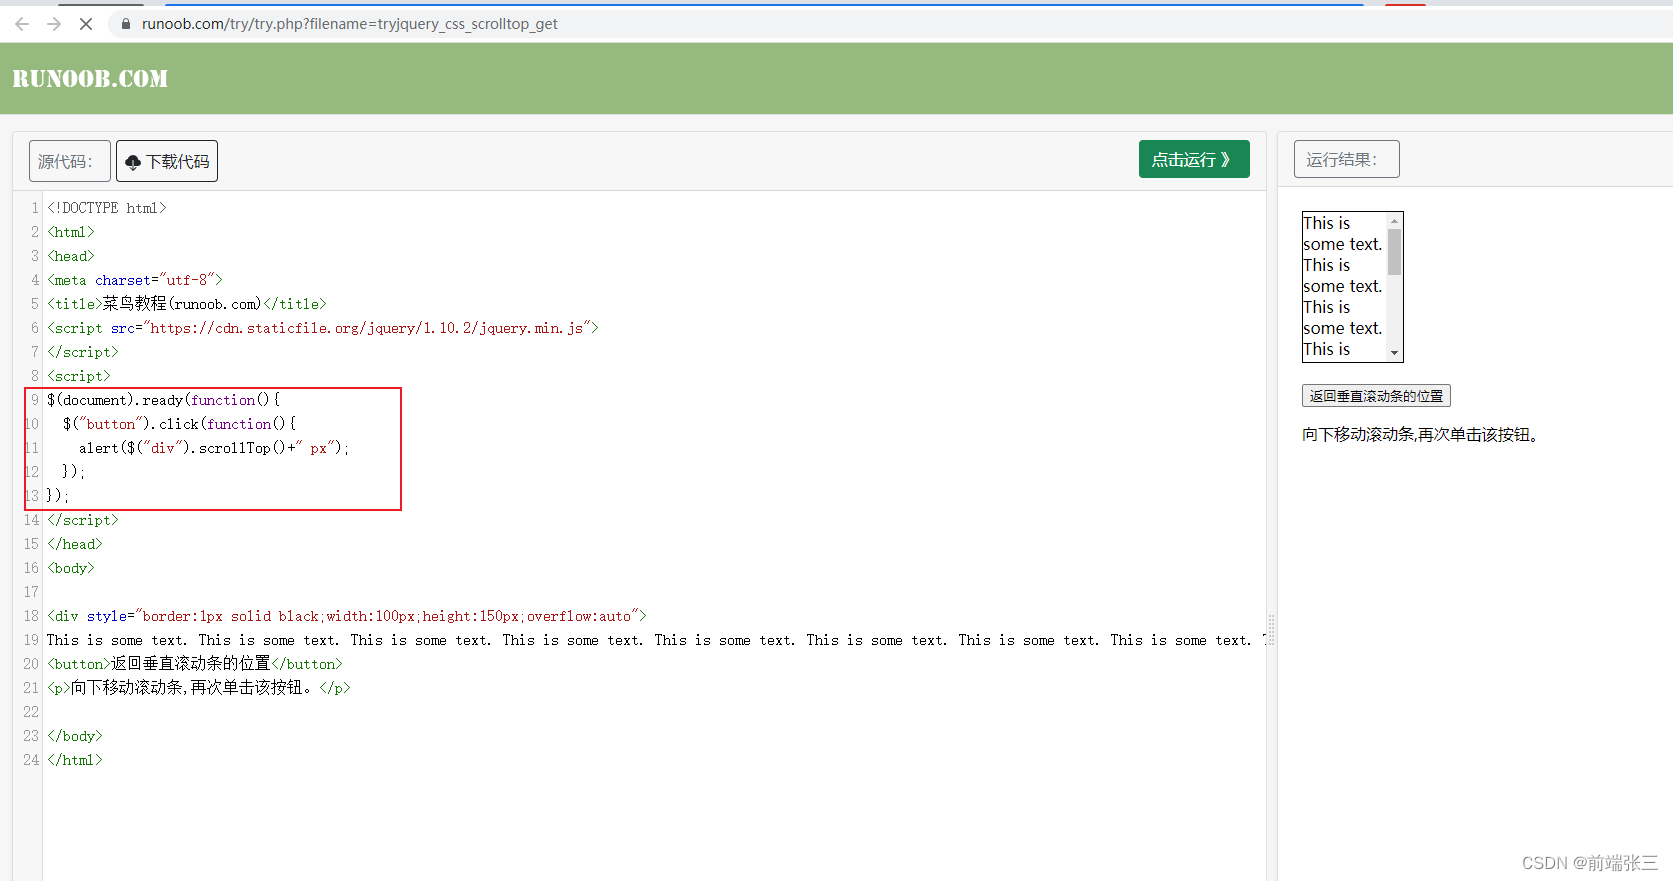Image resolution: width=1673 pixels, height=881 pixels.
Task: Go forward with the browser forward arrow
Action: 54,24
